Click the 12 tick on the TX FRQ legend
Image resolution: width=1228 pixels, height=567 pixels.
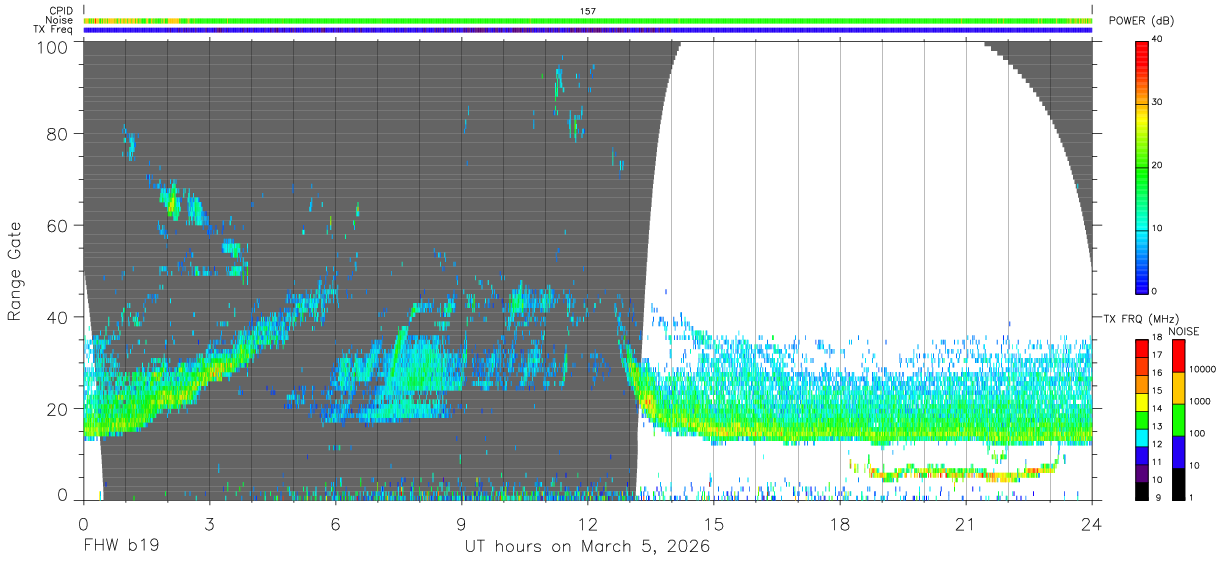tap(1157, 444)
